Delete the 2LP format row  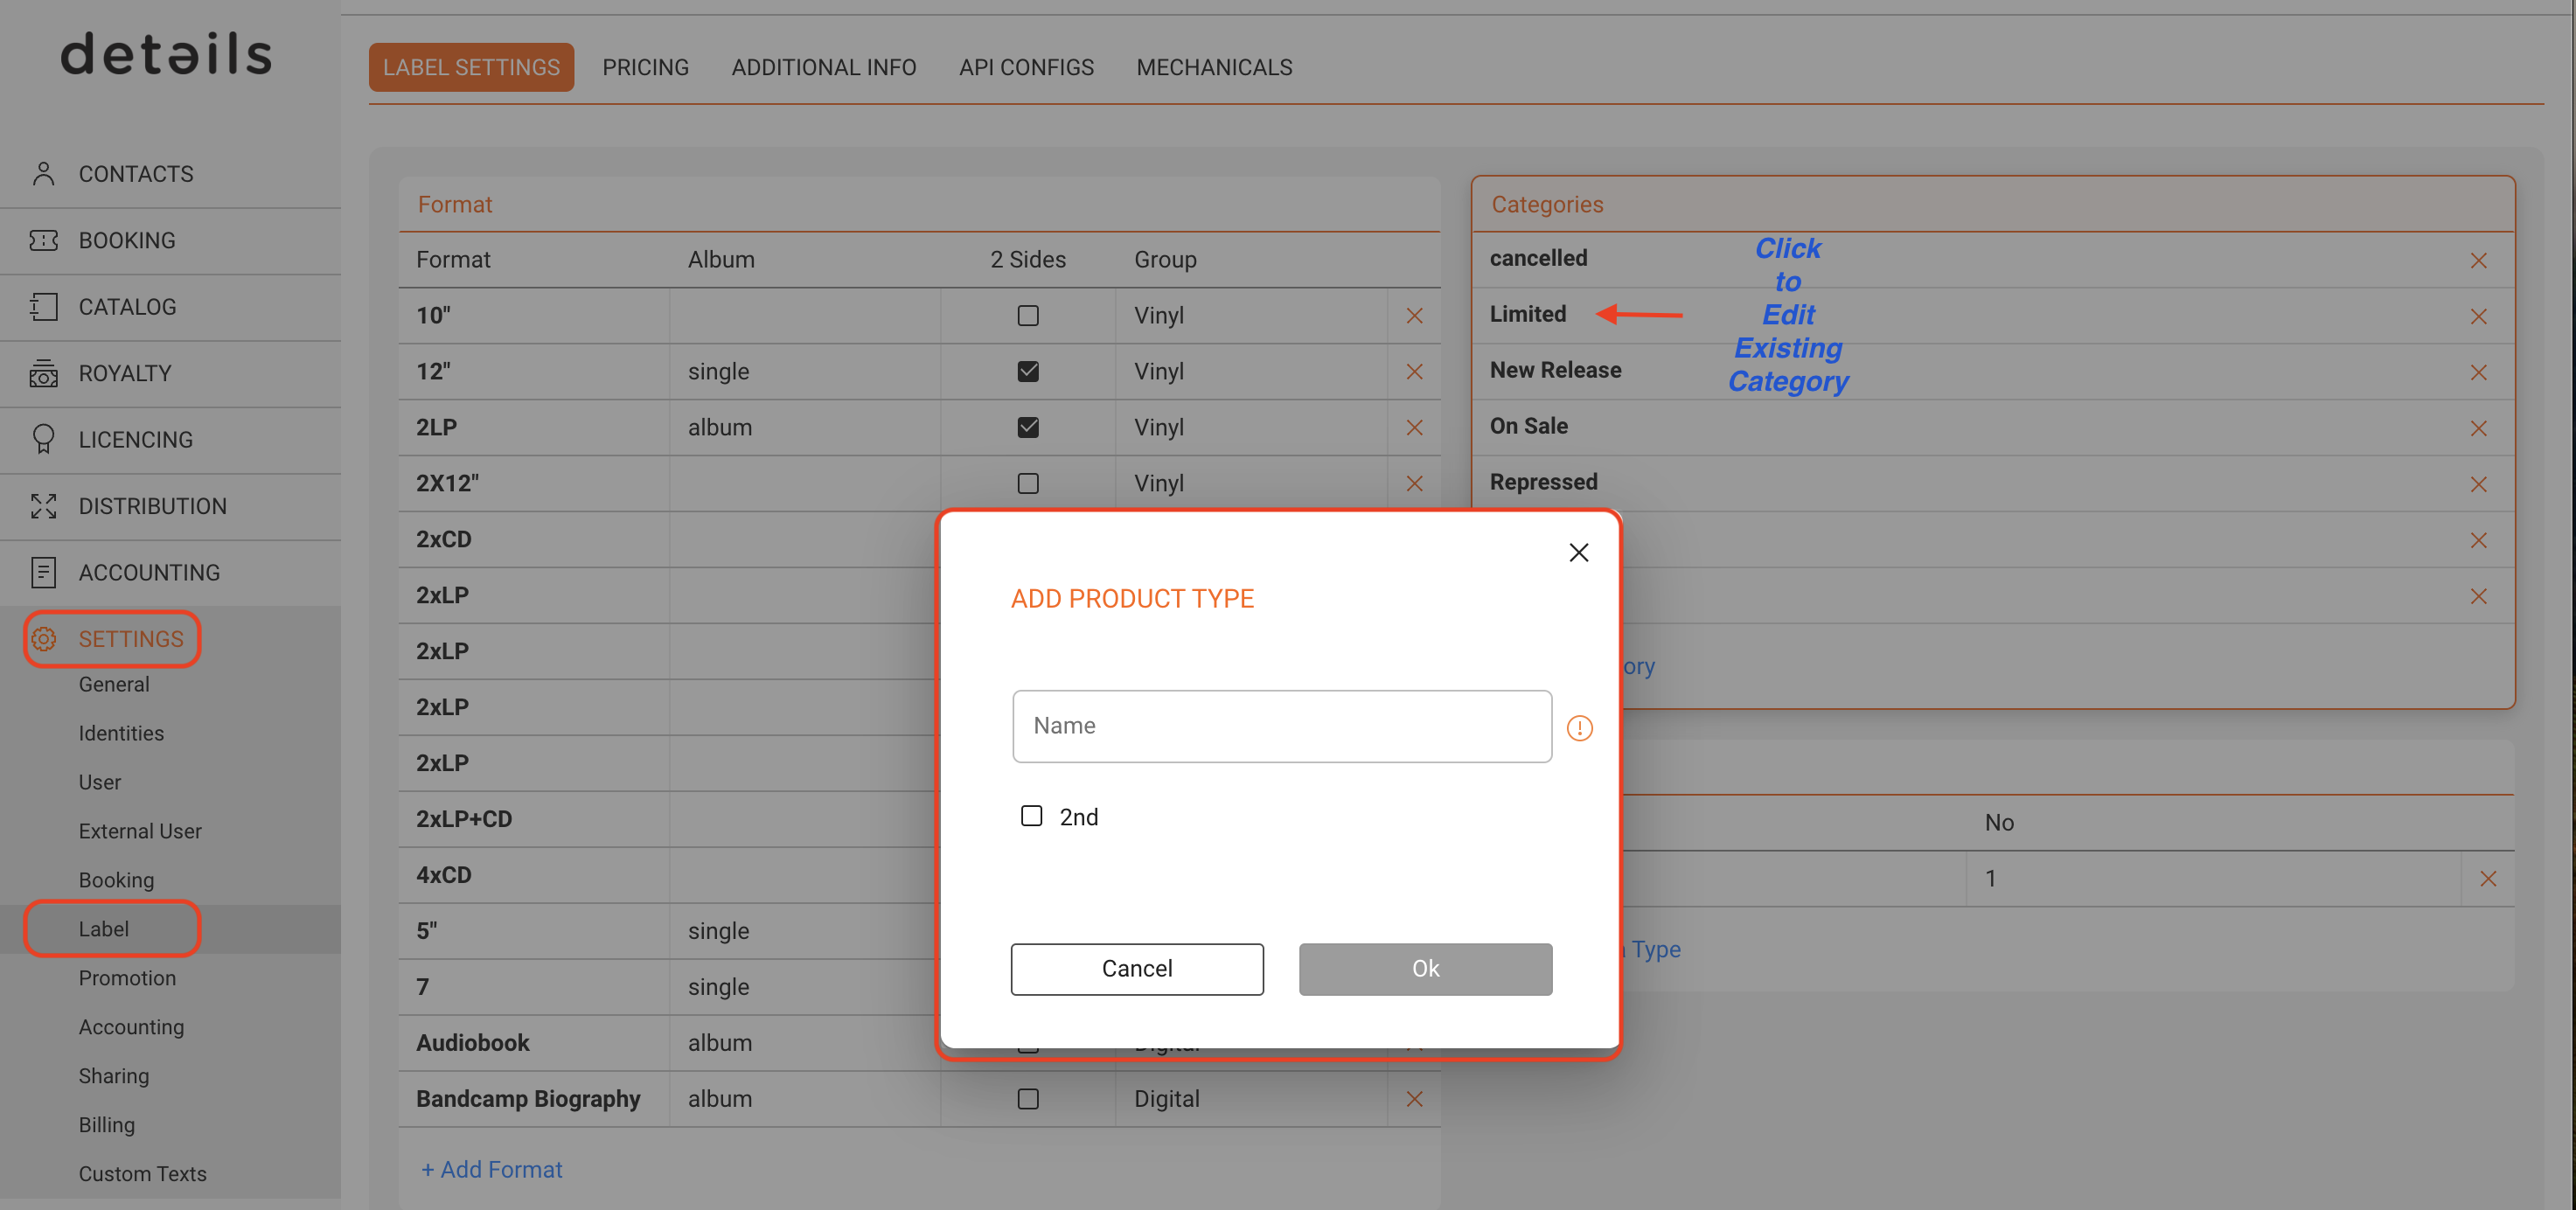click(x=1414, y=428)
